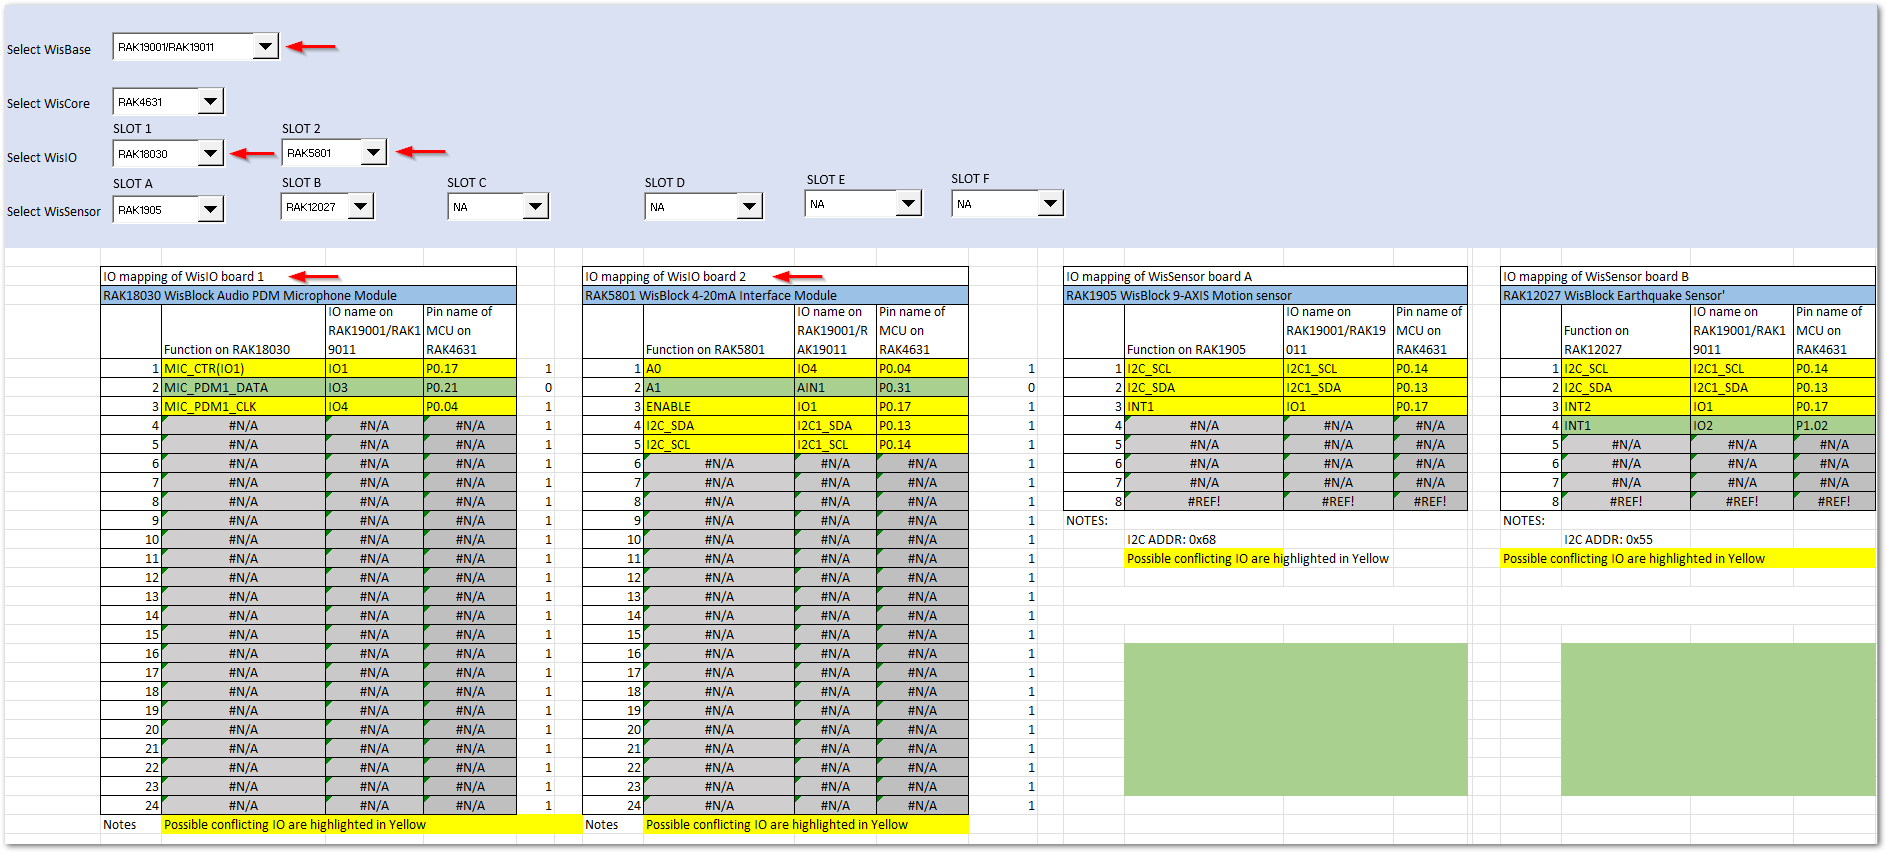Expand the SLOT 2 RAK5801 dropdown
Image resolution: width=1887 pixels, height=853 pixels.
pyautogui.click(x=373, y=152)
